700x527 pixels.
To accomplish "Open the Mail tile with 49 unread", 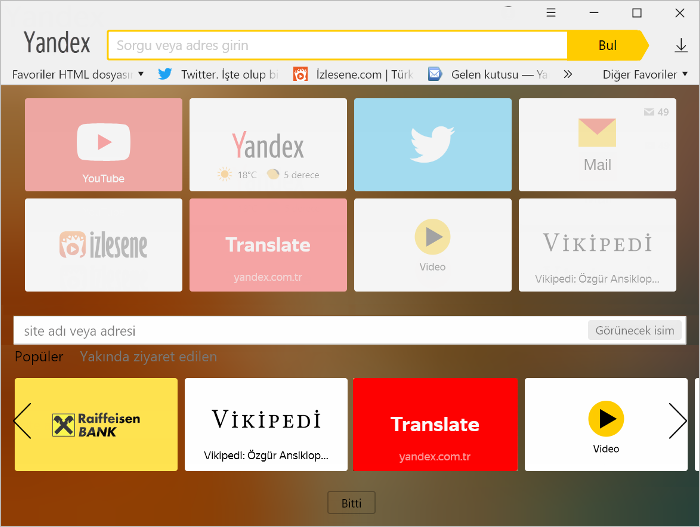I will coord(597,145).
